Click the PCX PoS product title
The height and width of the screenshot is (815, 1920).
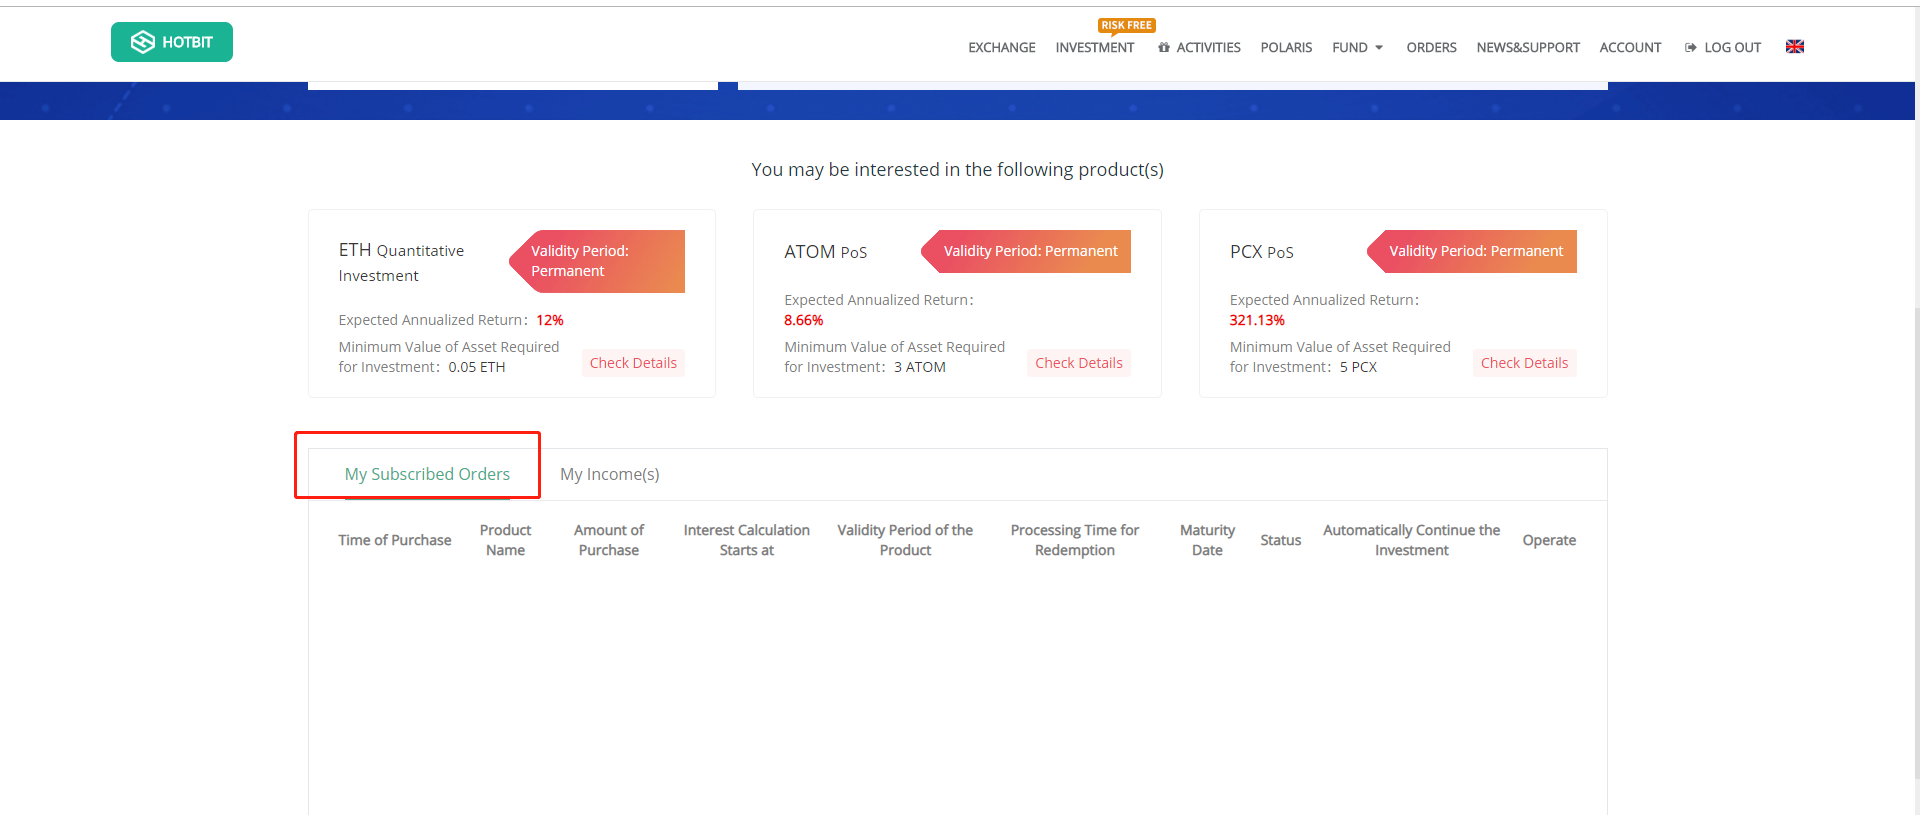click(x=1262, y=252)
